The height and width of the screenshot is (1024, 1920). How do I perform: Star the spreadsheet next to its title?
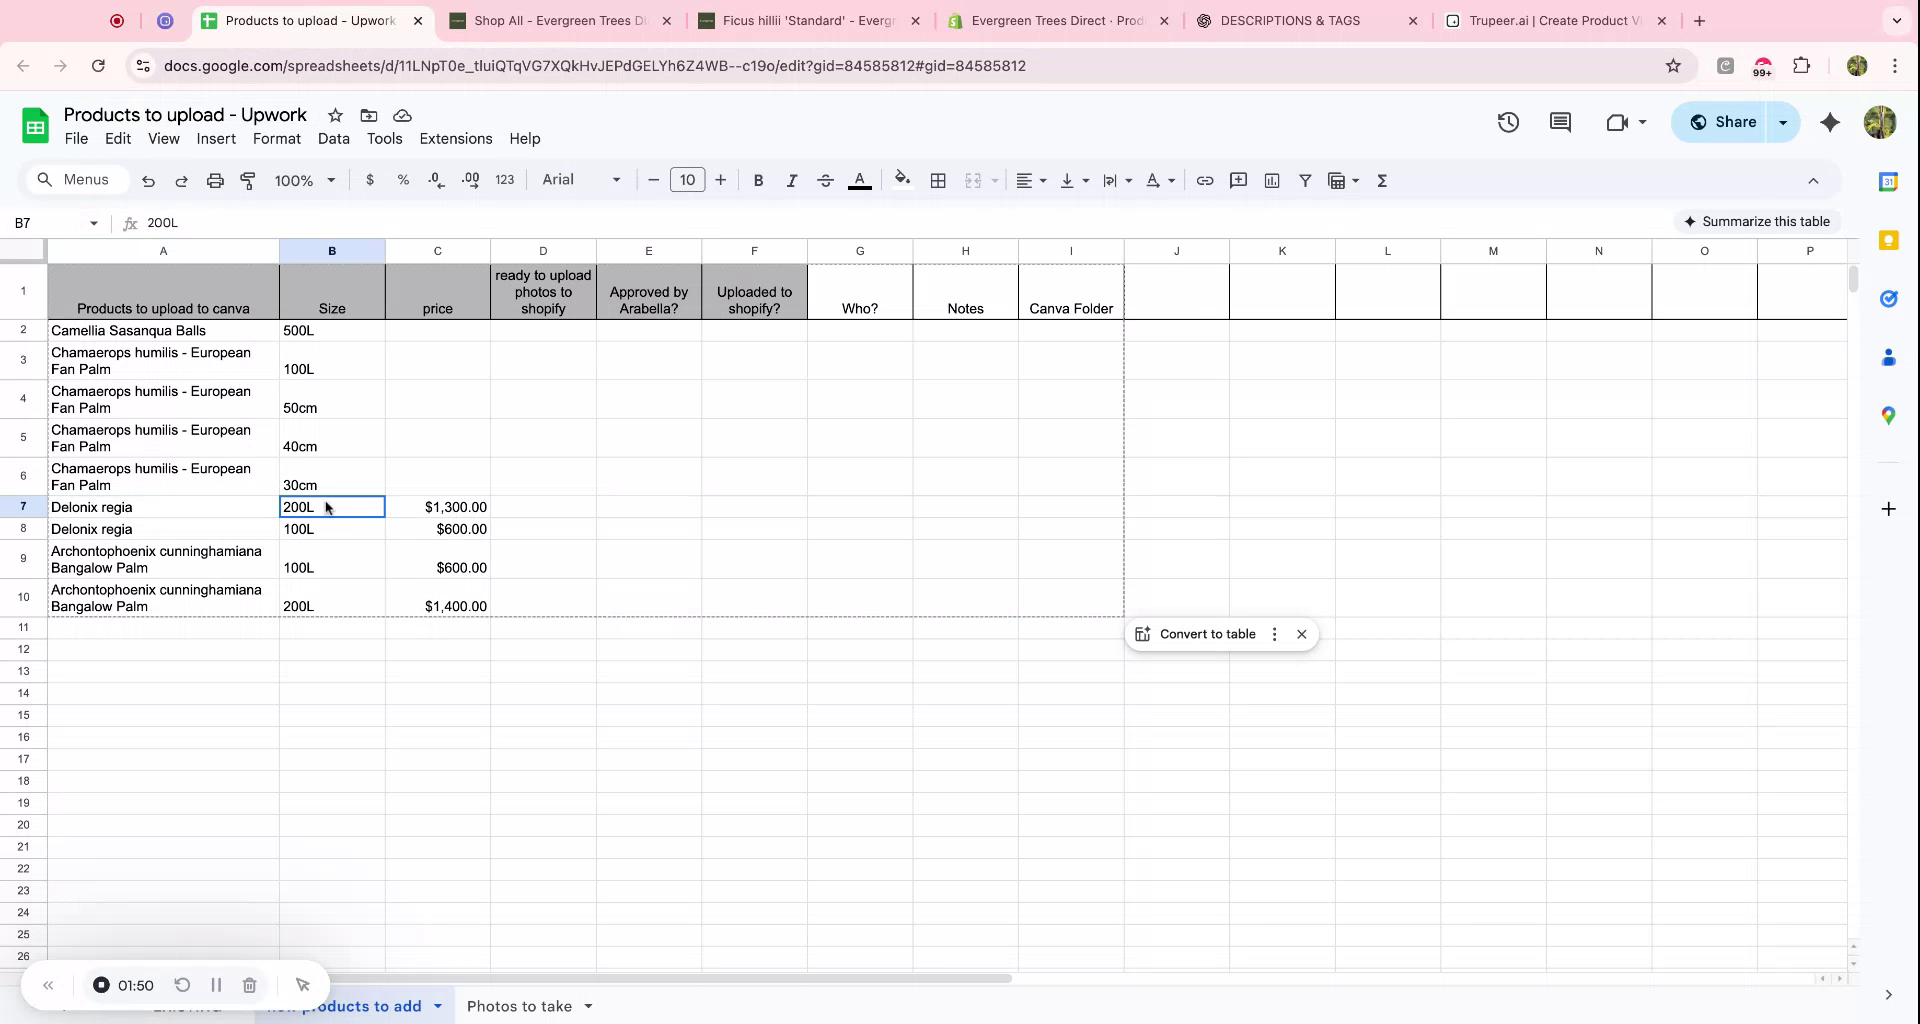(335, 115)
